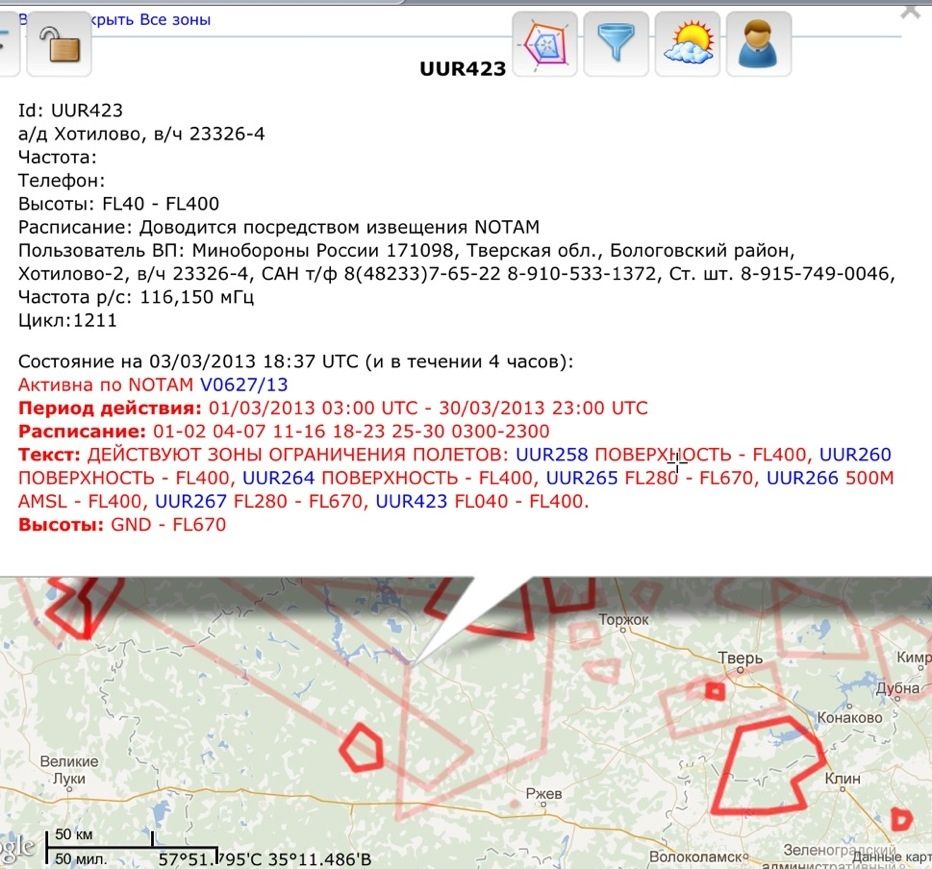This screenshot has width=932, height=869.
Task: Select 'Высоты: FL40 - FL400' line
Action: click(x=118, y=204)
